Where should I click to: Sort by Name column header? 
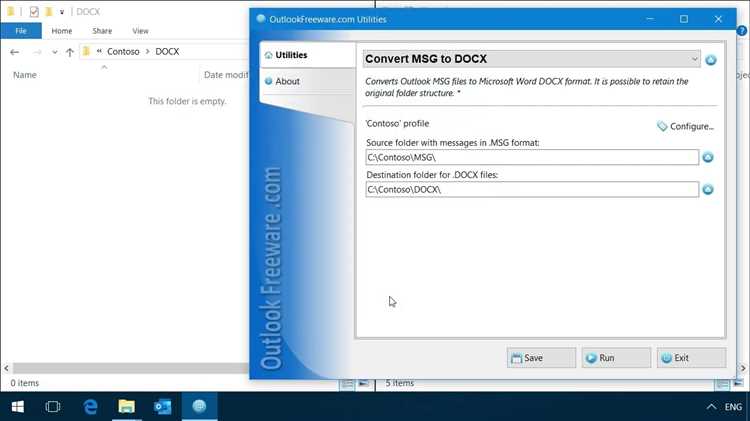point(25,75)
